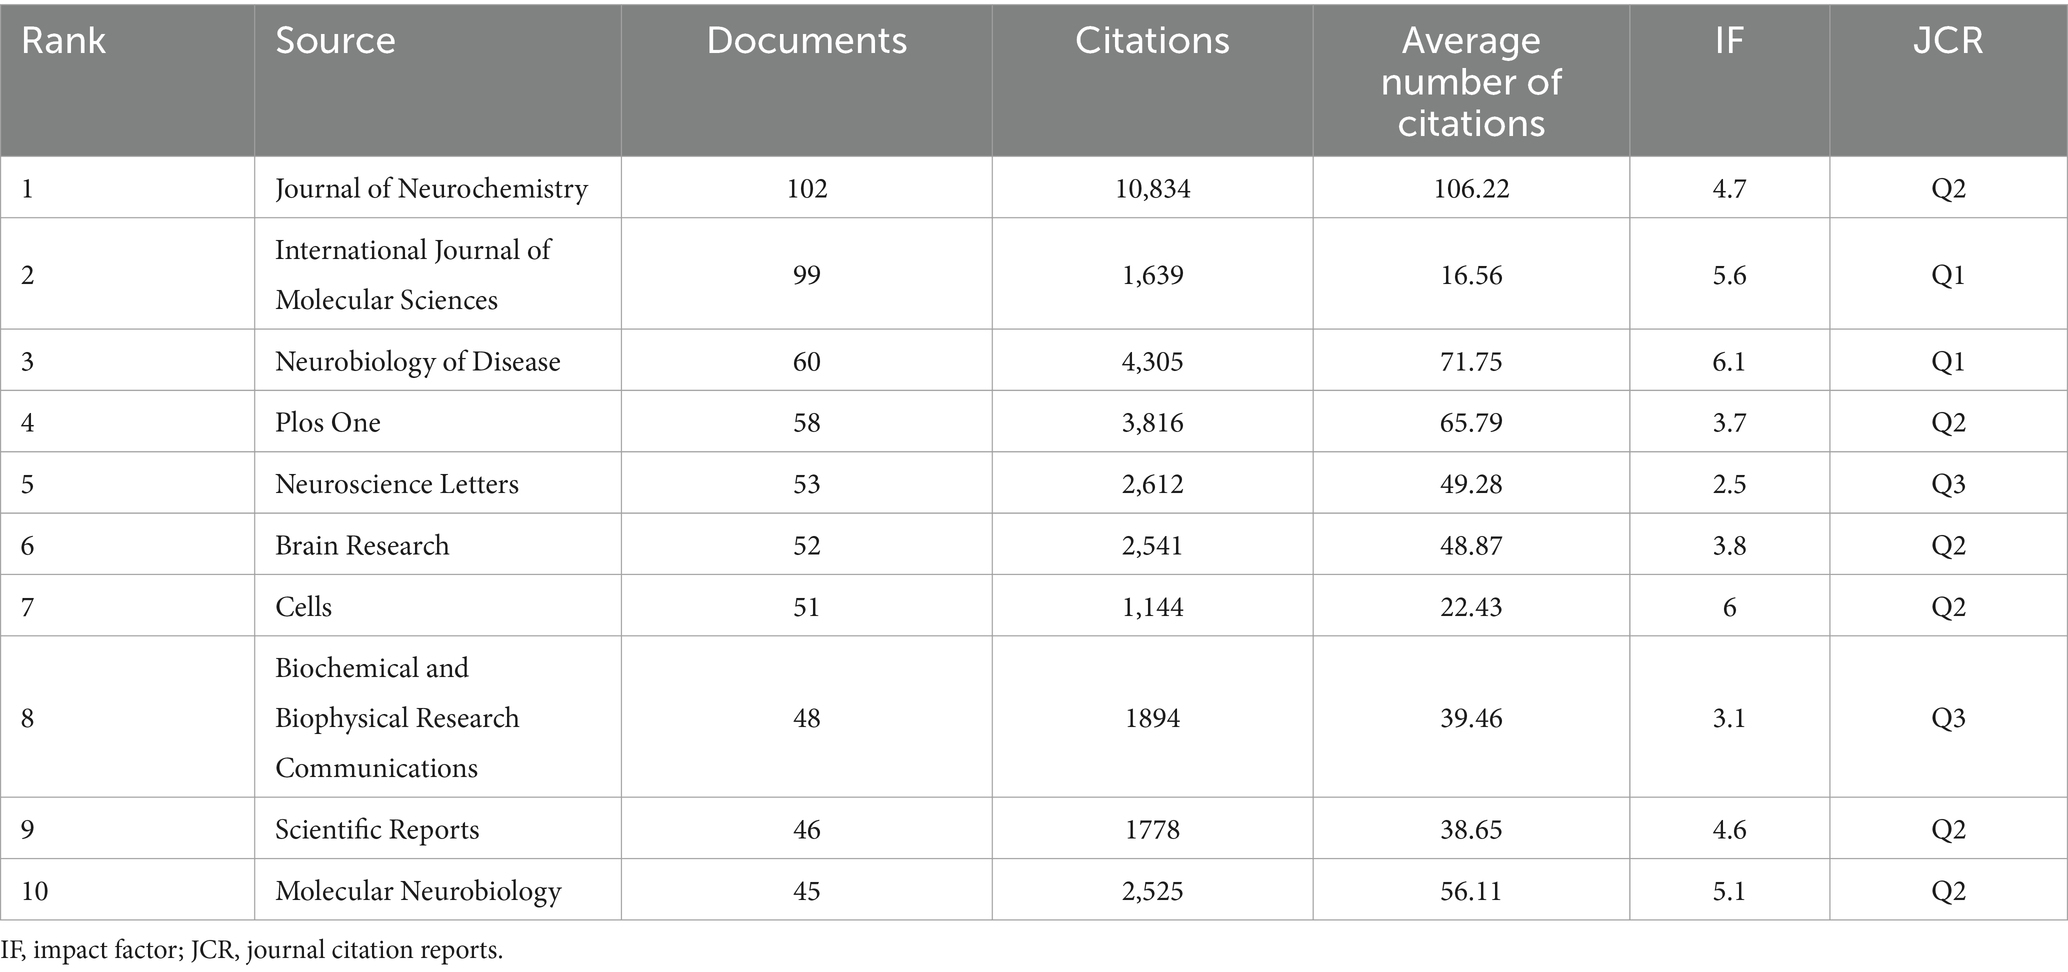The height and width of the screenshot is (972, 2068).
Task: Click average citations value 56.11
Action: [1471, 891]
